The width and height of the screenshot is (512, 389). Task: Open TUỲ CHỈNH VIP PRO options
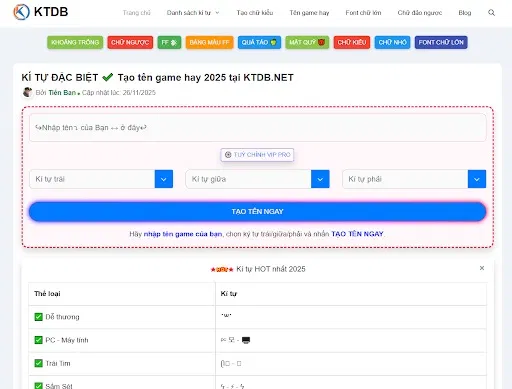tap(257, 155)
